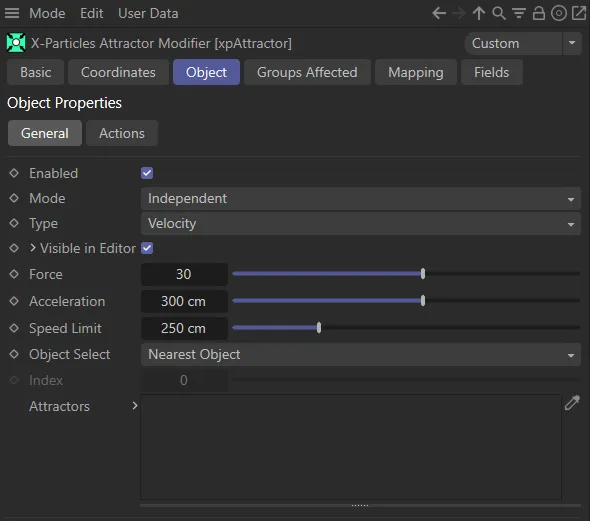Open Object Select dropdown showing Nearest Object
This screenshot has height=521, width=590.
[360, 354]
